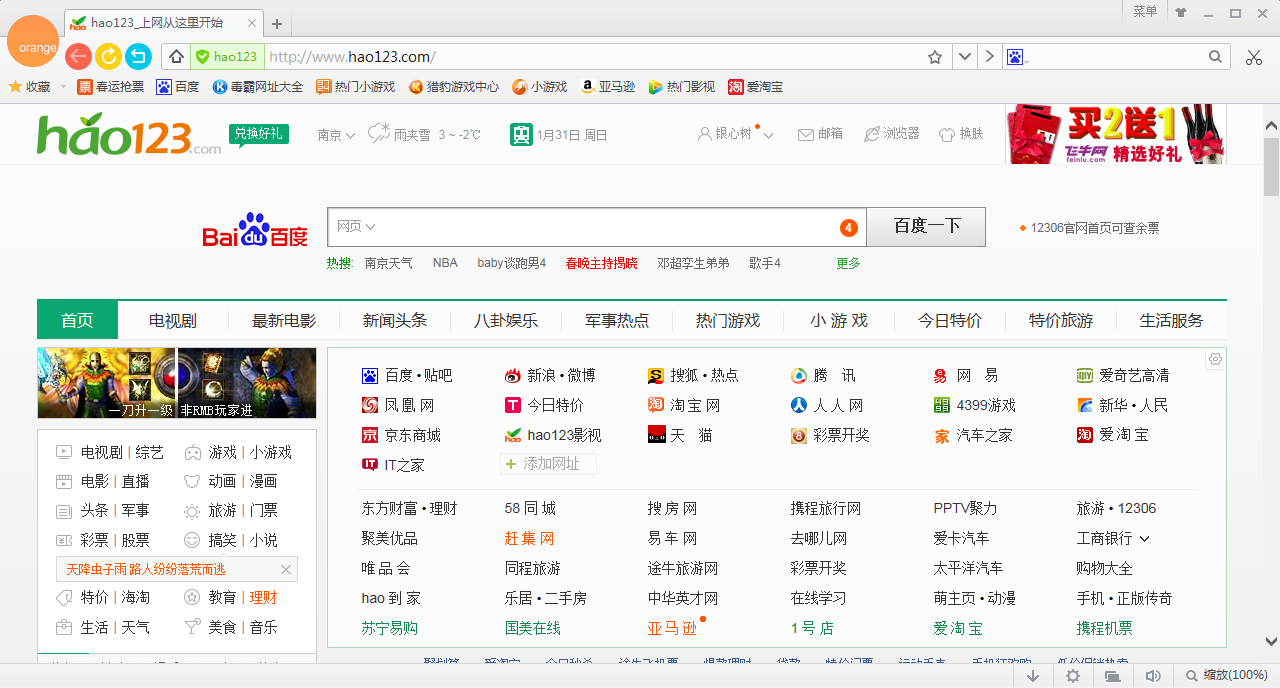Click the home icon beside the address bar
Viewport: 1280px width, 688px height.
176,57
